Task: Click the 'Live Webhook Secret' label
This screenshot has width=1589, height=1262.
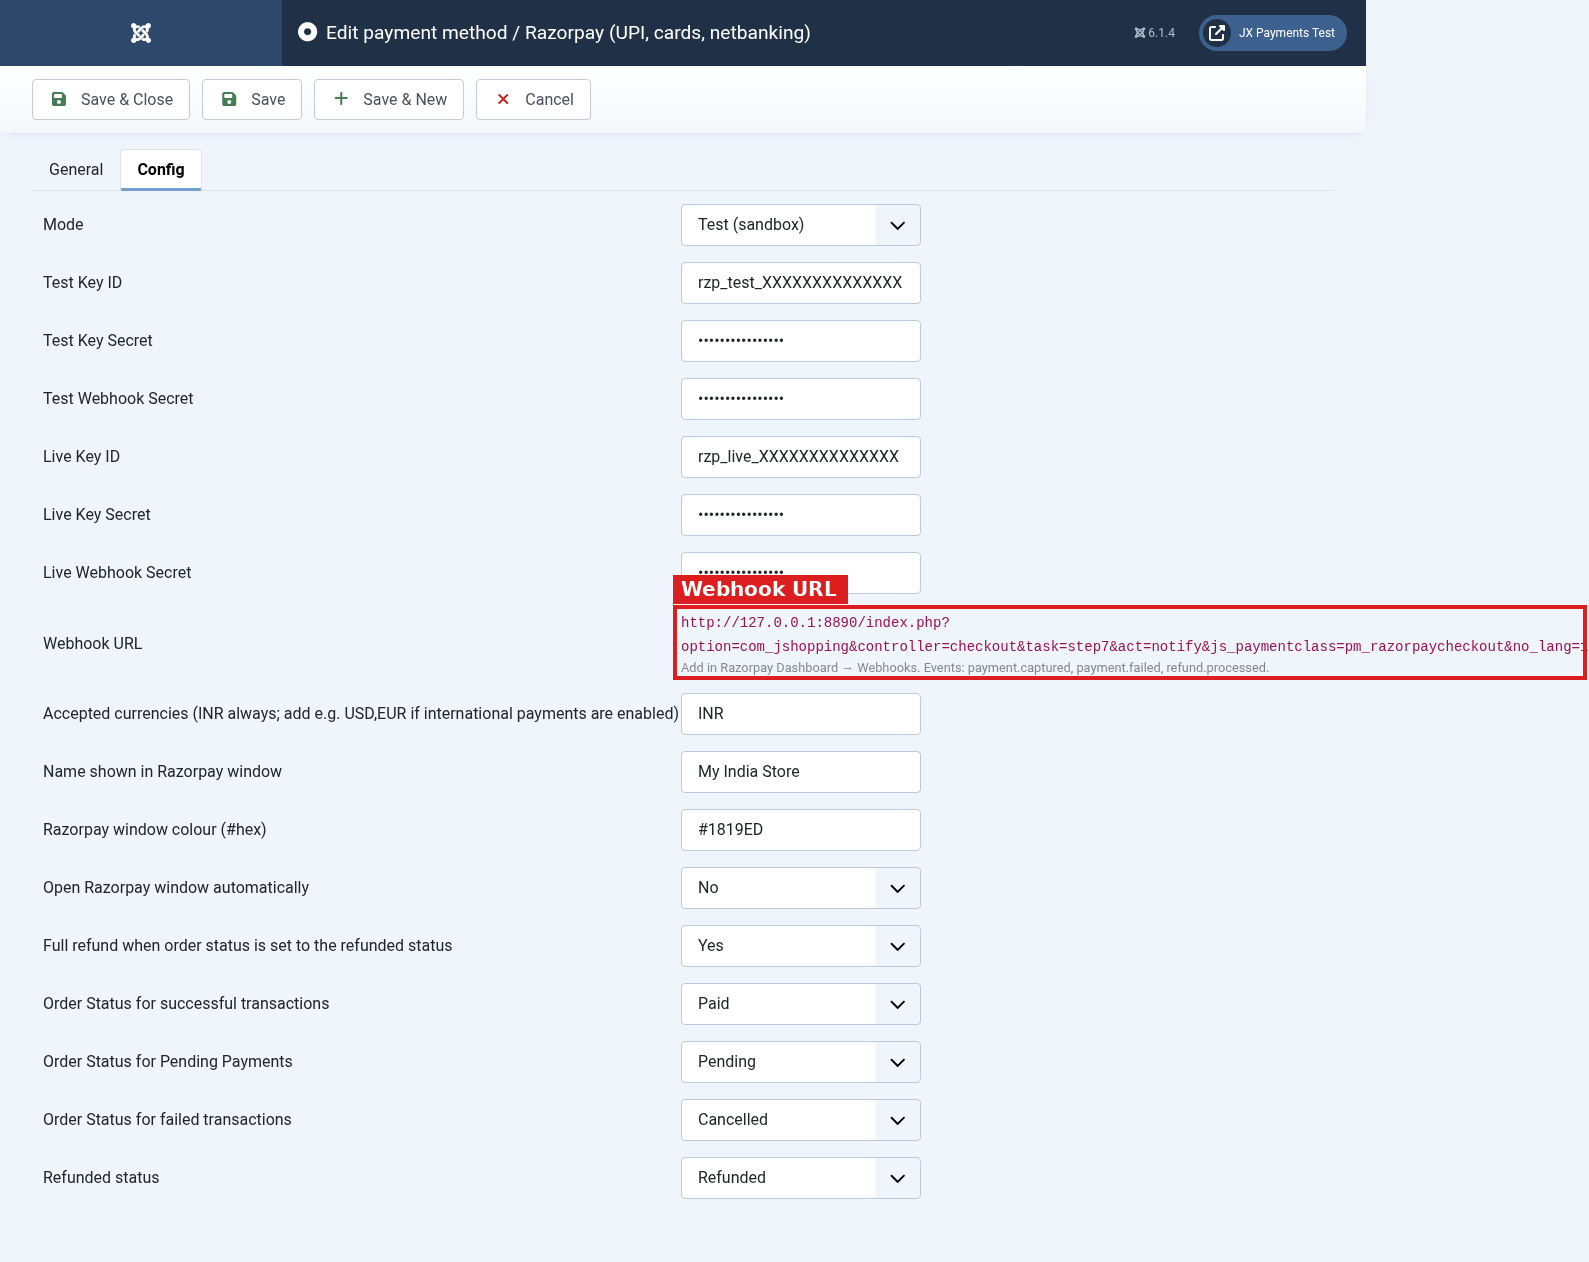Action: tap(117, 573)
